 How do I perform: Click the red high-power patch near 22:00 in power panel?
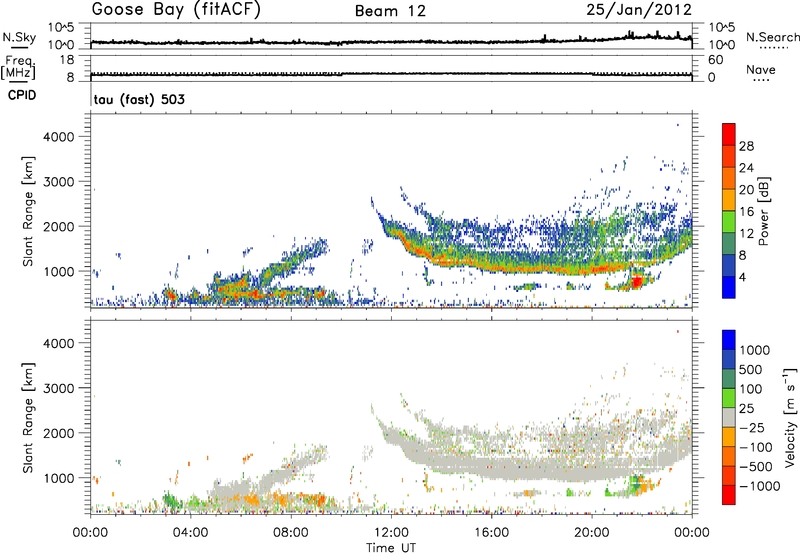coord(637,282)
